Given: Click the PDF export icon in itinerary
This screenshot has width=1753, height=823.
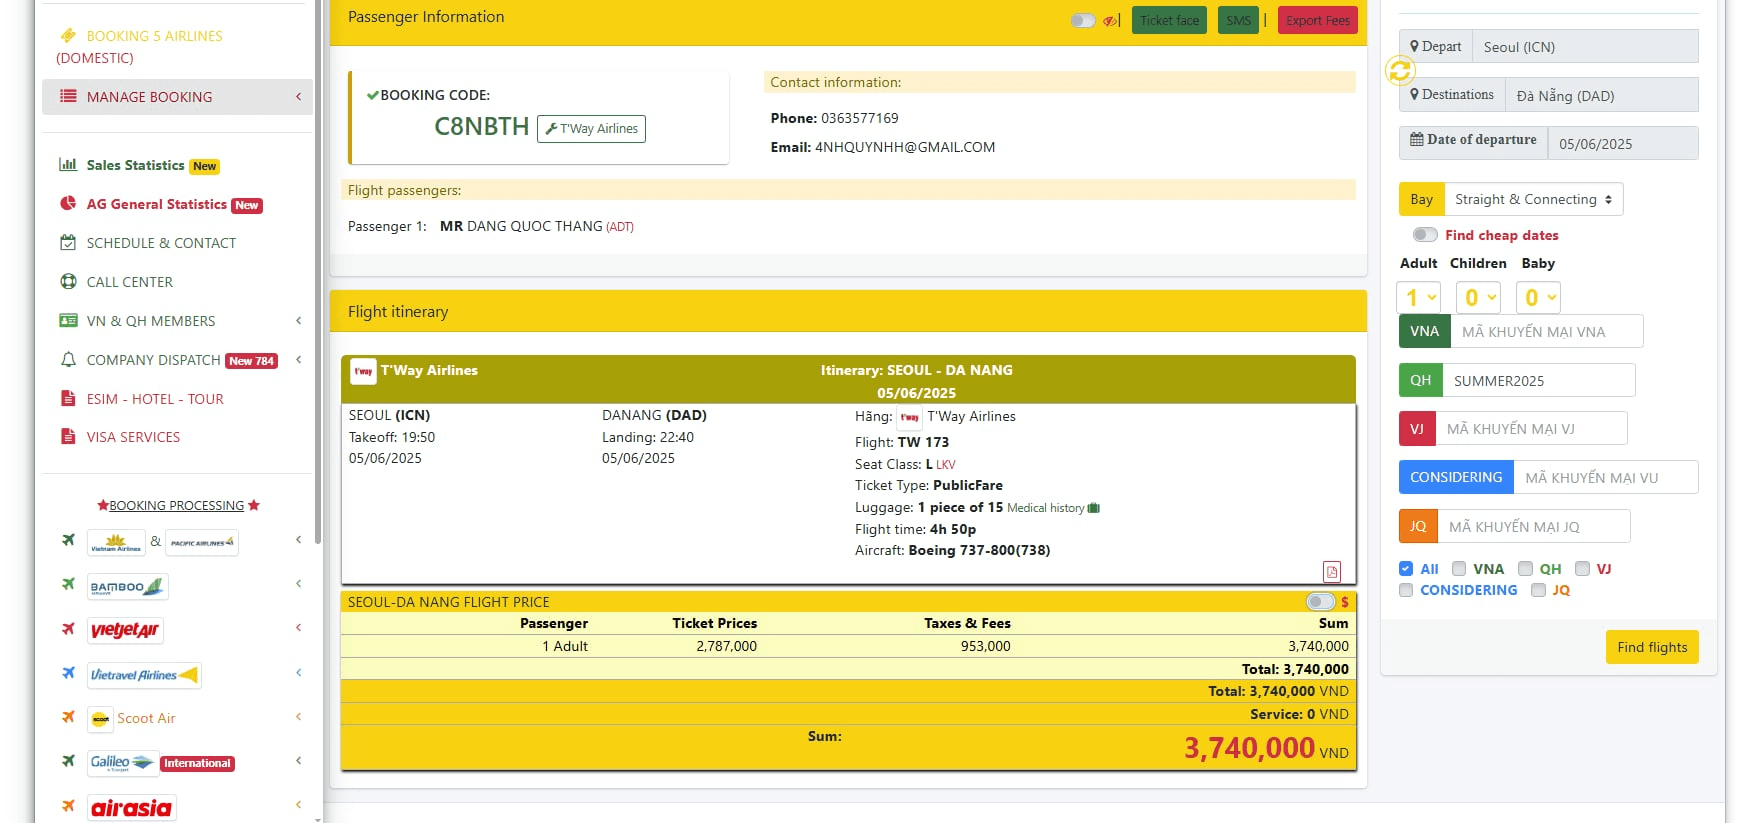Looking at the screenshot, I should [x=1331, y=571].
